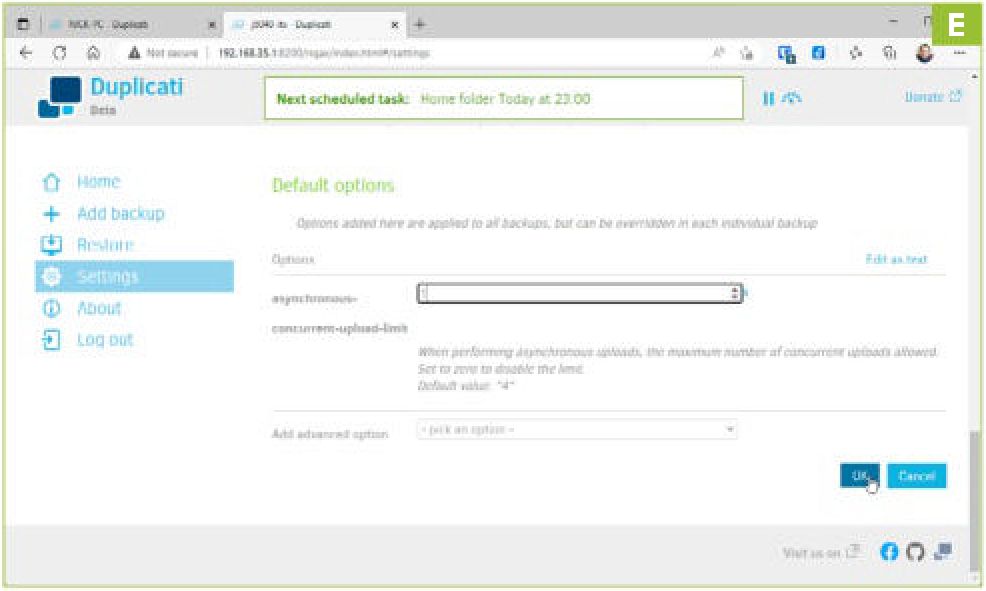This screenshot has height=591, width=986.
Task: Focus the asynchronous-concurrent-upload-limit number field
Action: click(x=579, y=293)
